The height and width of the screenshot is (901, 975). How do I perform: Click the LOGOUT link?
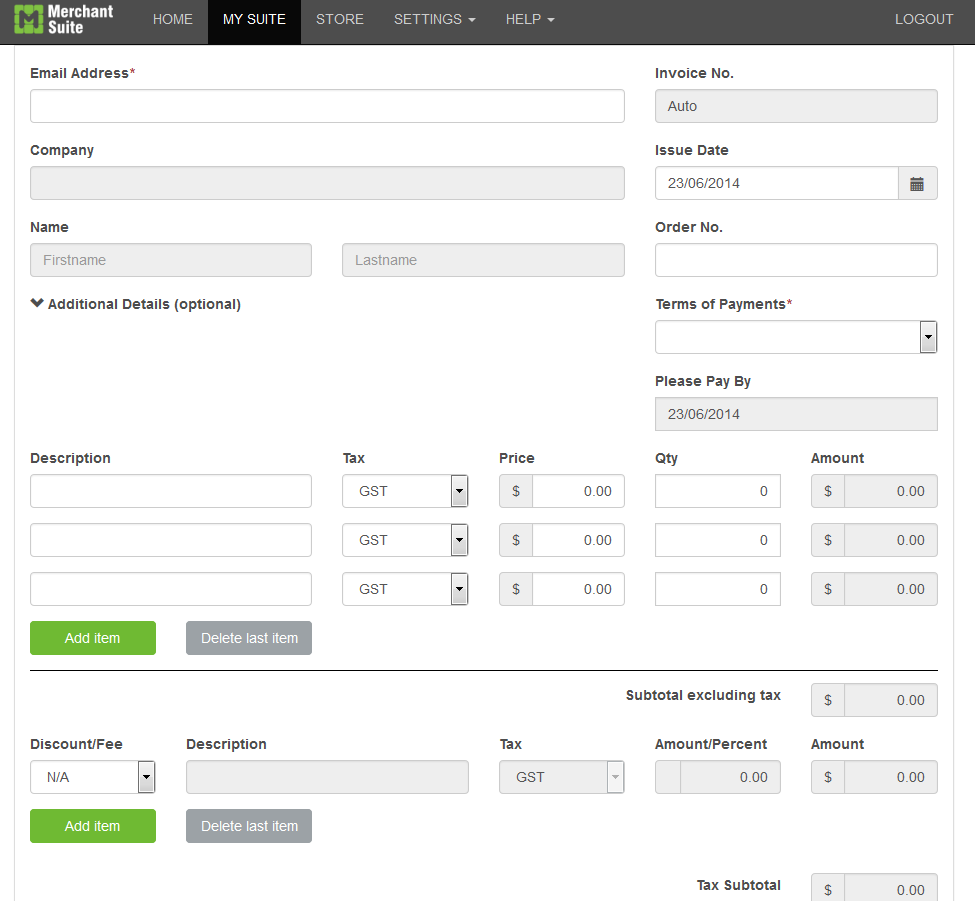point(924,19)
